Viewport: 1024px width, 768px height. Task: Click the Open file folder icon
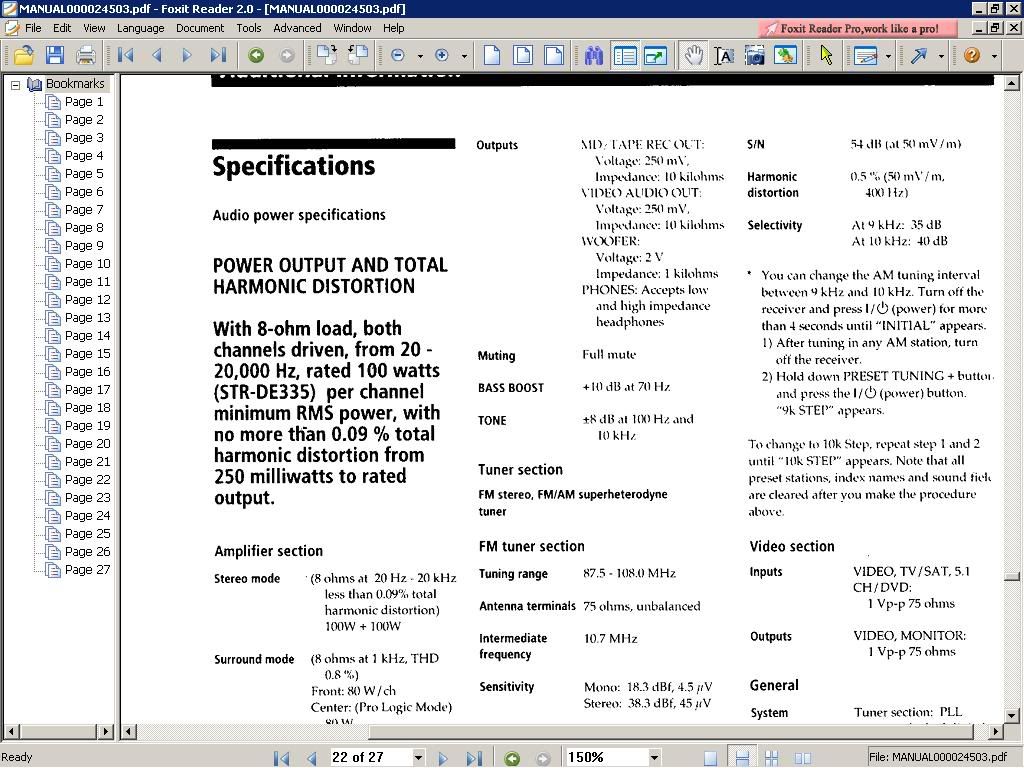coord(22,56)
